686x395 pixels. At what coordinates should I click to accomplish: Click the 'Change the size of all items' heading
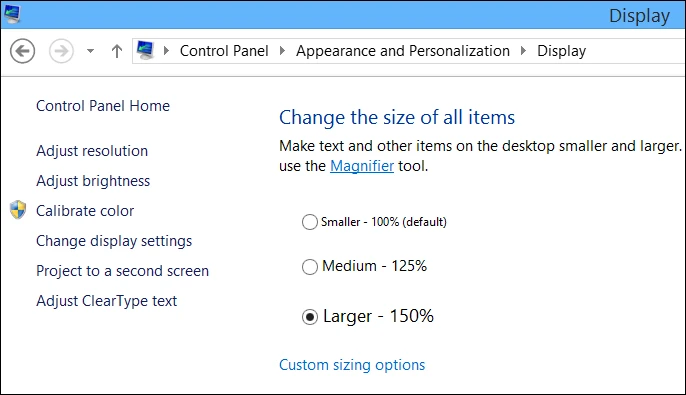point(397,117)
